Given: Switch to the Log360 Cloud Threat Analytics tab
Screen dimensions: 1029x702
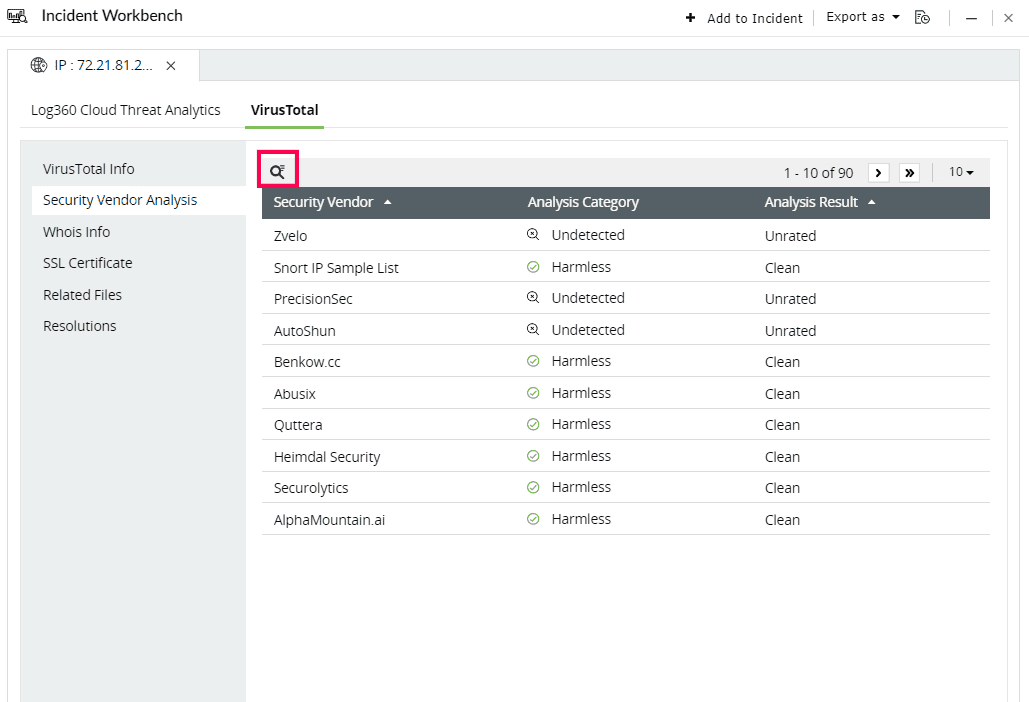Looking at the screenshot, I should (125, 110).
